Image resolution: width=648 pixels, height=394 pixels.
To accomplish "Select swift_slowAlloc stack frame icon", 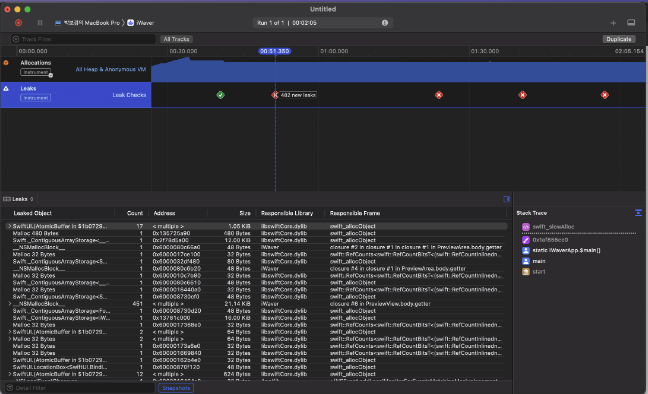I will pos(526,227).
